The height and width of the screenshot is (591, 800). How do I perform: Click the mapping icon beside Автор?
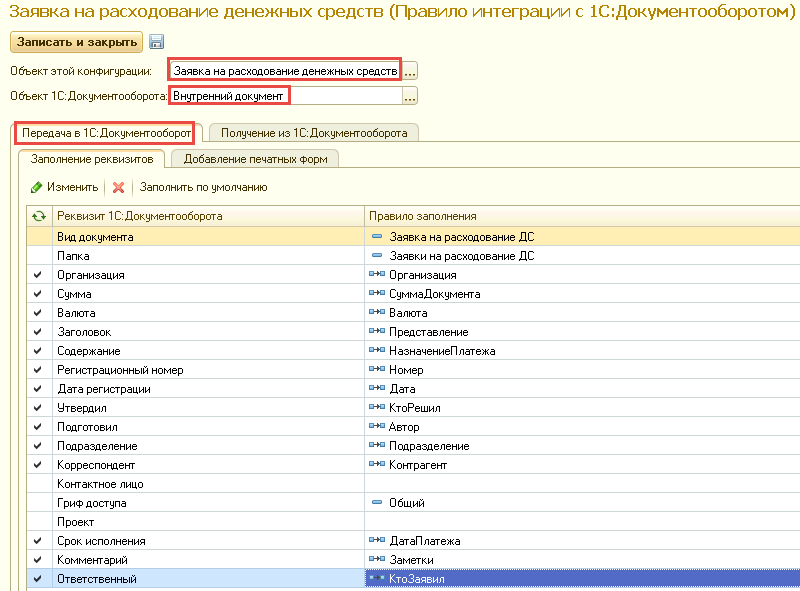tap(377, 427)
